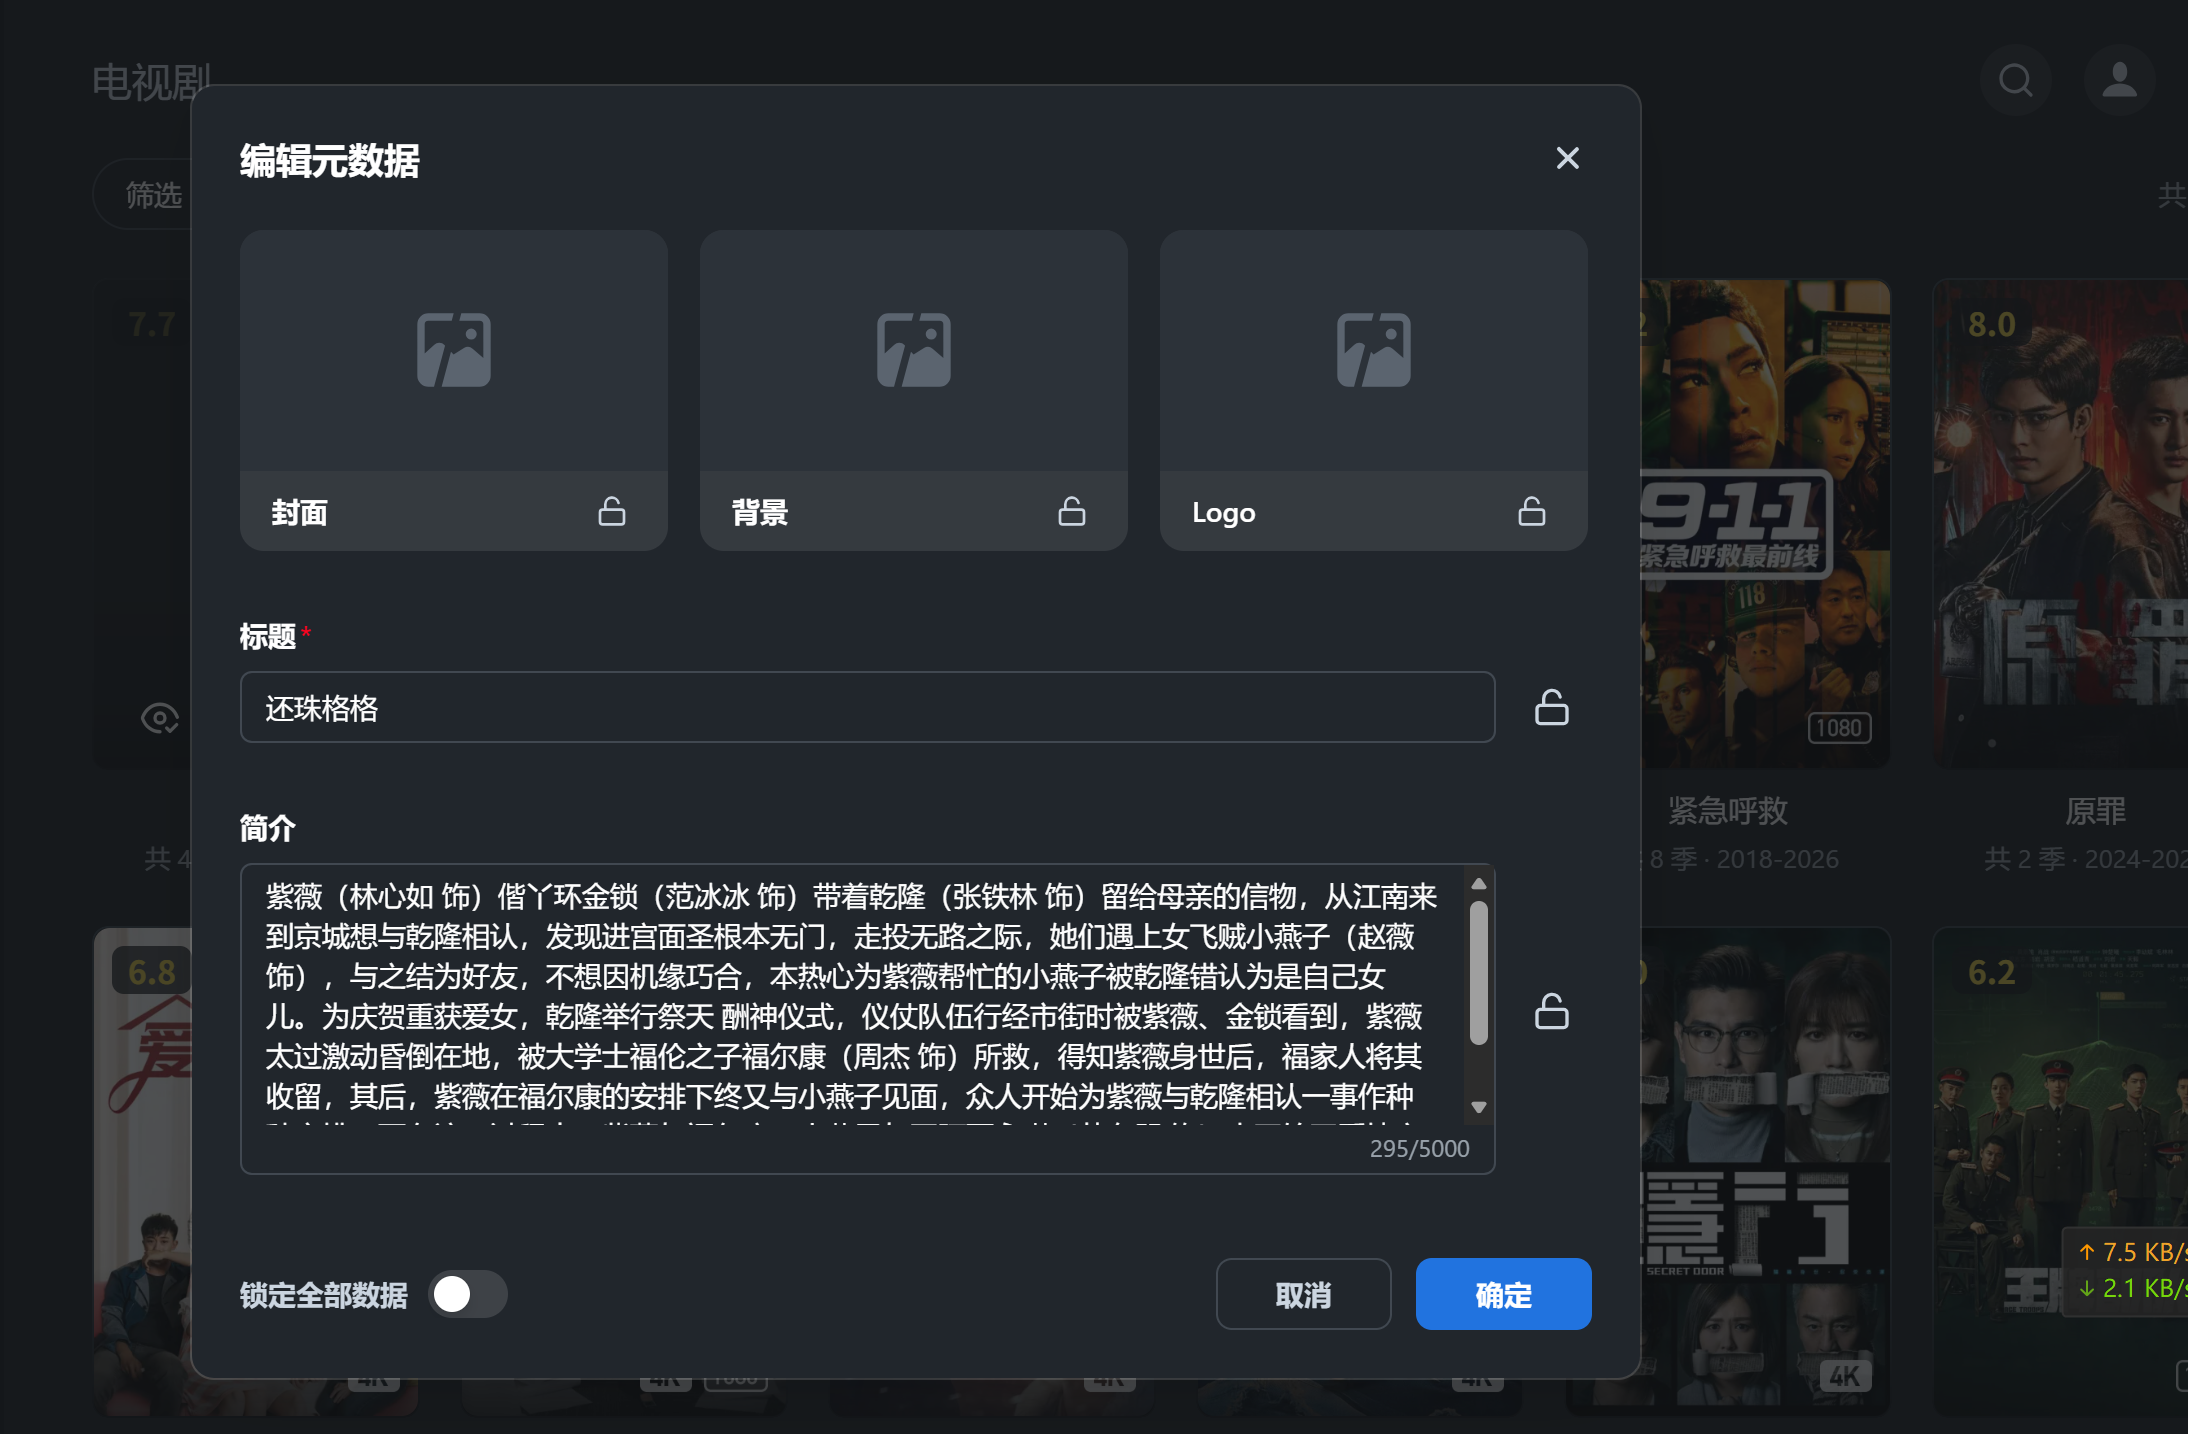The width and height of the screenshot is (2188, 1434).
Task: Toggle the lock icon for 封面
Action: pyautogui.click(x=612, y=511)
